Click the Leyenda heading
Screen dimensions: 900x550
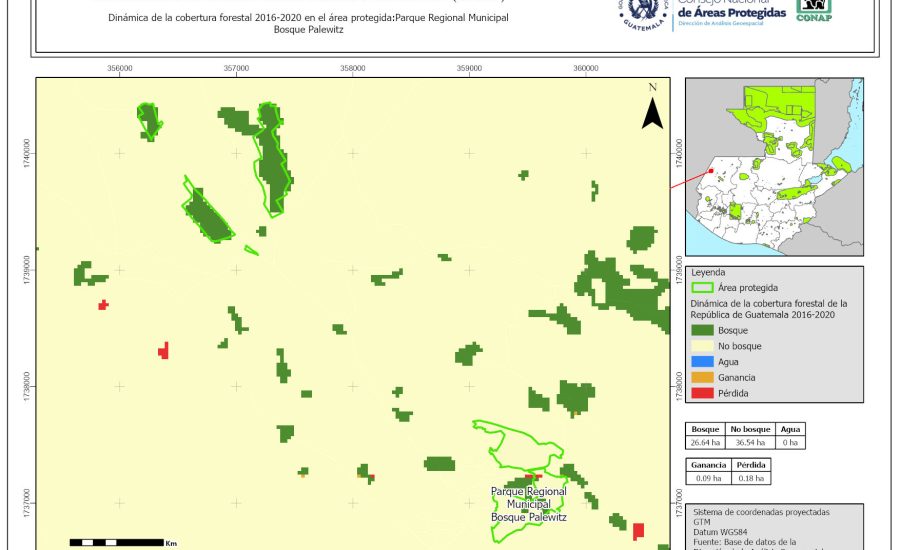click(x=708, y=272)
